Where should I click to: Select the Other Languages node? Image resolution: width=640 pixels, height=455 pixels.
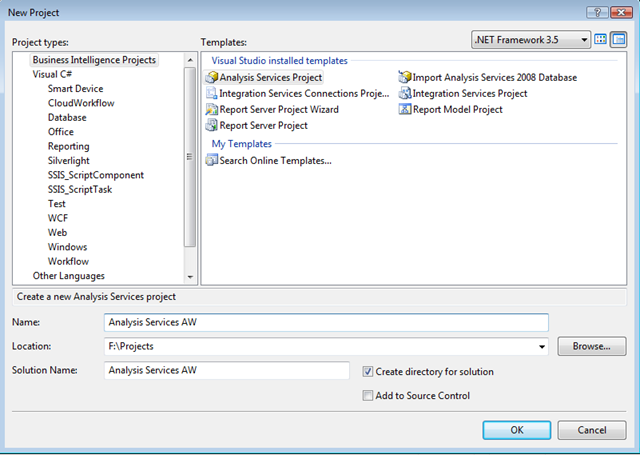(x=69, y=276)
